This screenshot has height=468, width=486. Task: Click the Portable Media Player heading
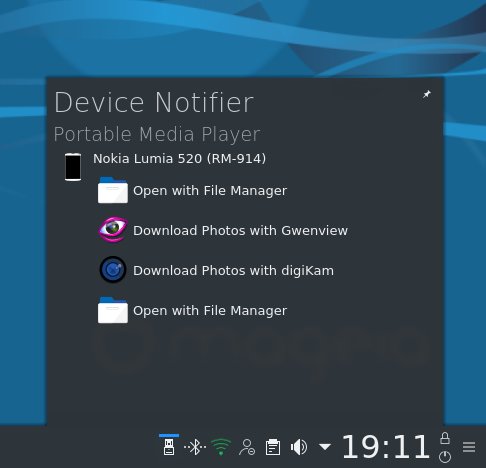(157, 134)
